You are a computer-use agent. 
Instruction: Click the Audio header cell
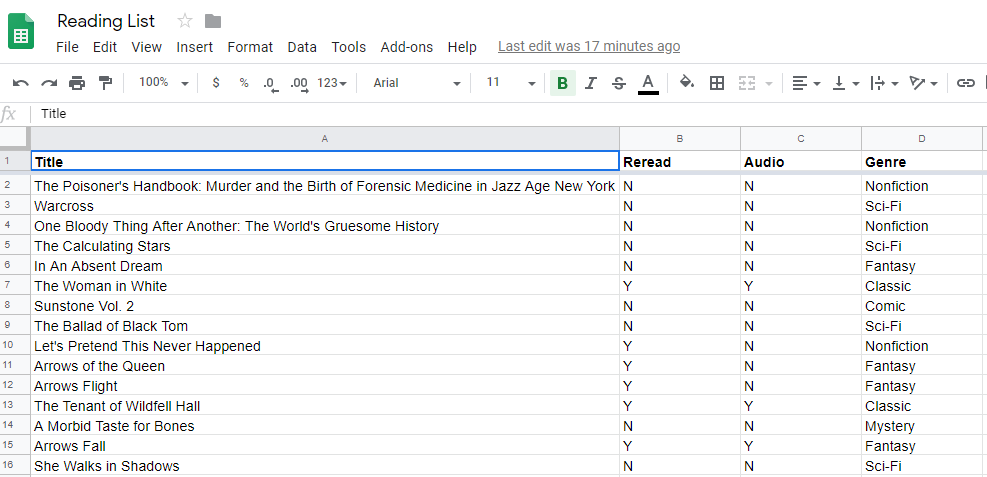801,162
